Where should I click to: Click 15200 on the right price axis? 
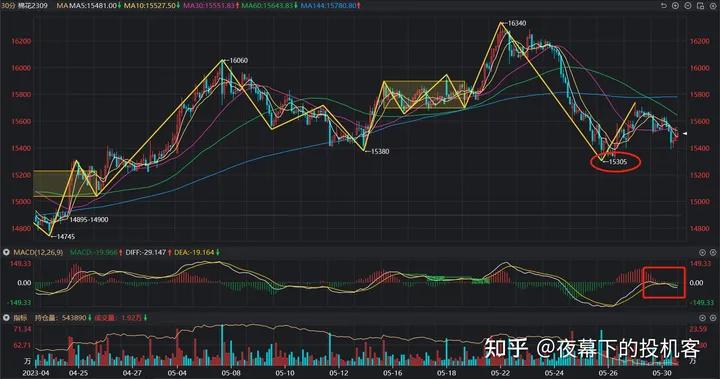tap(699, 175)
